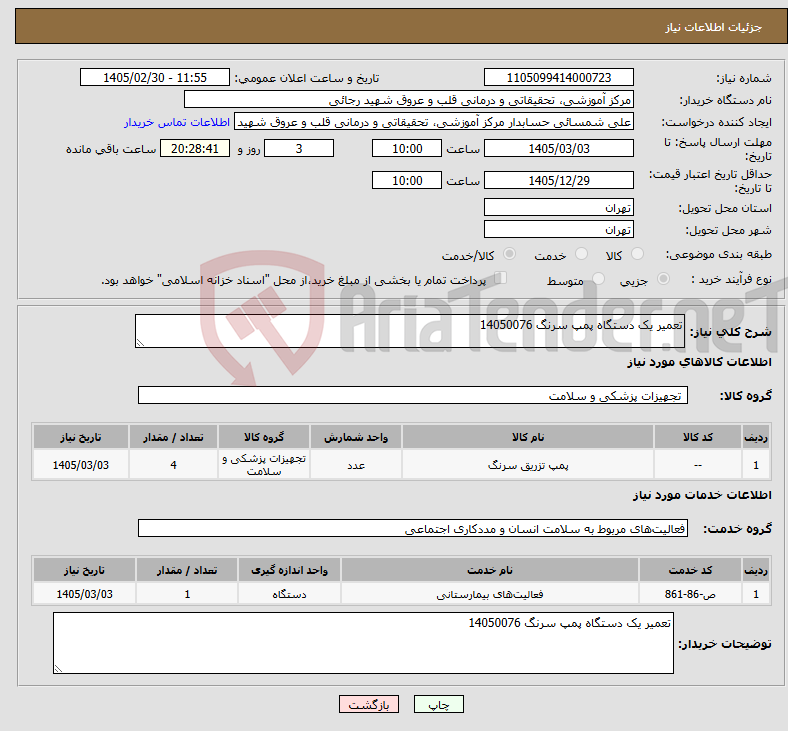The width and height of the screenshot is (788, 731).
Task: Click the delivery province تهران field
Action: click(558, 207)
